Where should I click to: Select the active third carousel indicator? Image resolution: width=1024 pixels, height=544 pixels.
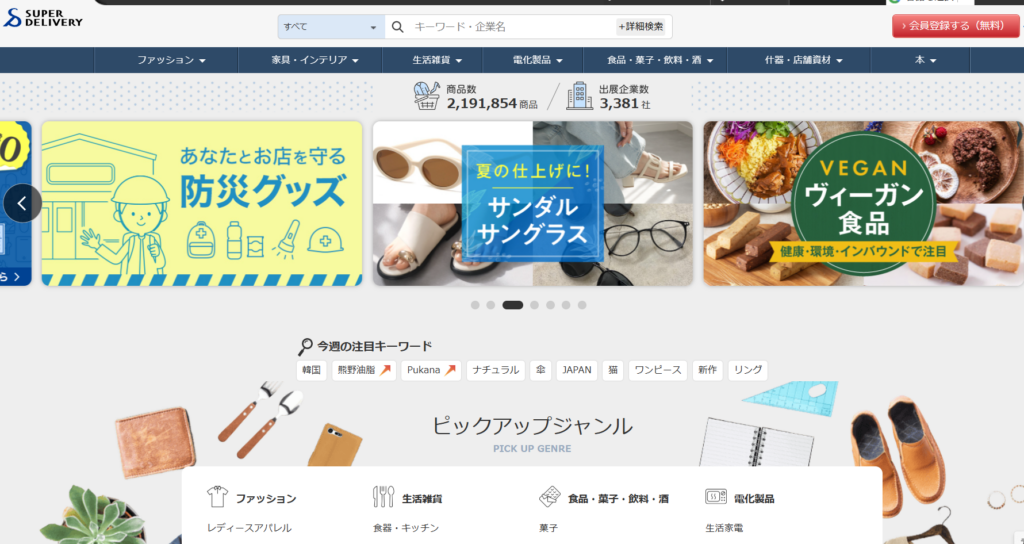pyautogui.click(x=513, y=305)
